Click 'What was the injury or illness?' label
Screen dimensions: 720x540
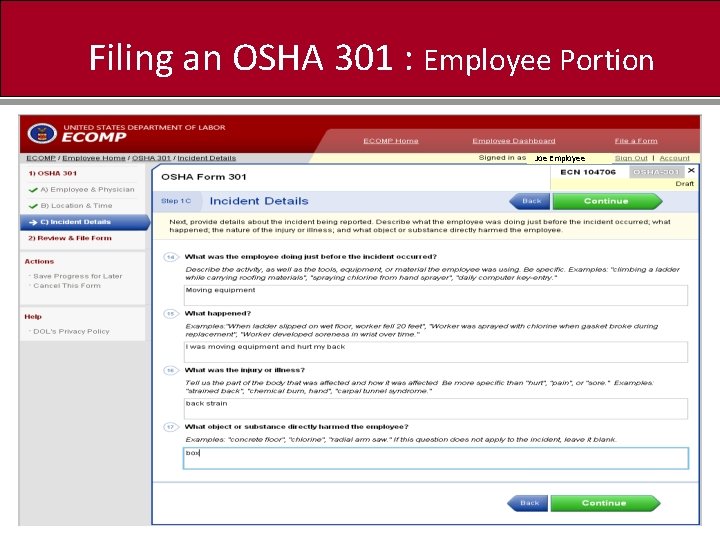pos(245,370)
